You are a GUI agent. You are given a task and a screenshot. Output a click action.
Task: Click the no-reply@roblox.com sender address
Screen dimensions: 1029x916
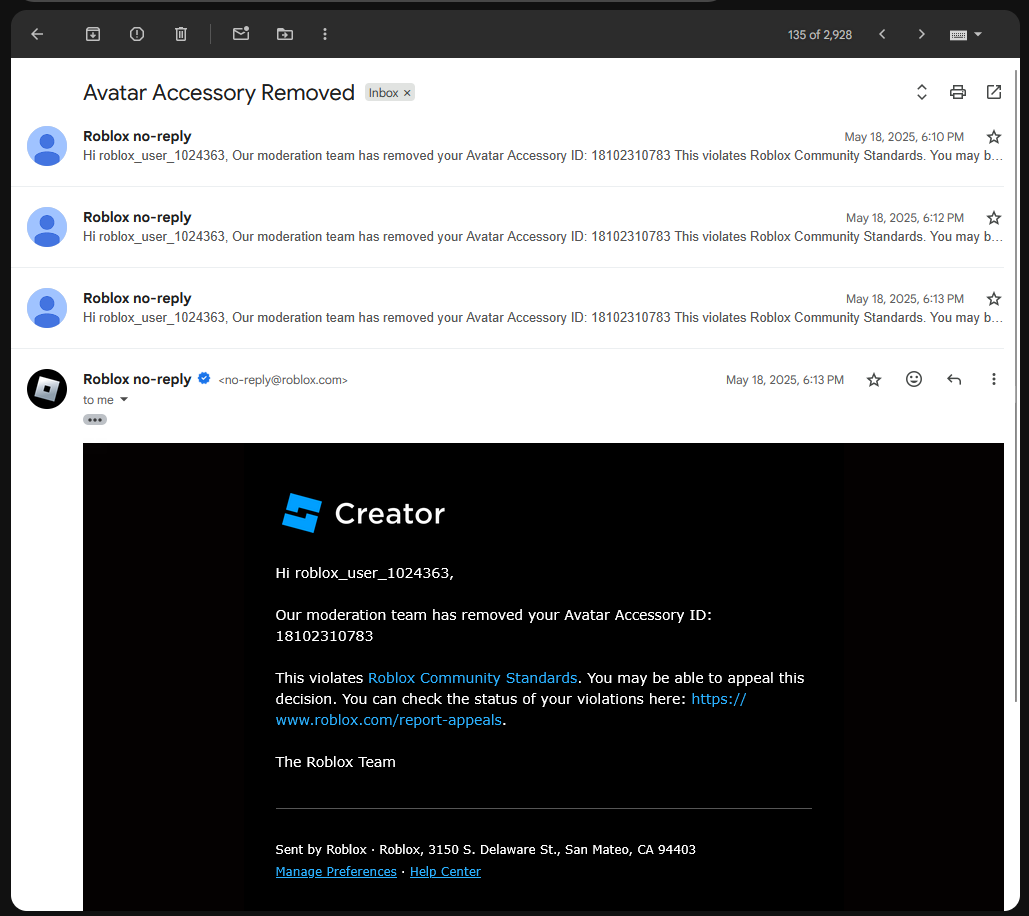tap(283, 380)
